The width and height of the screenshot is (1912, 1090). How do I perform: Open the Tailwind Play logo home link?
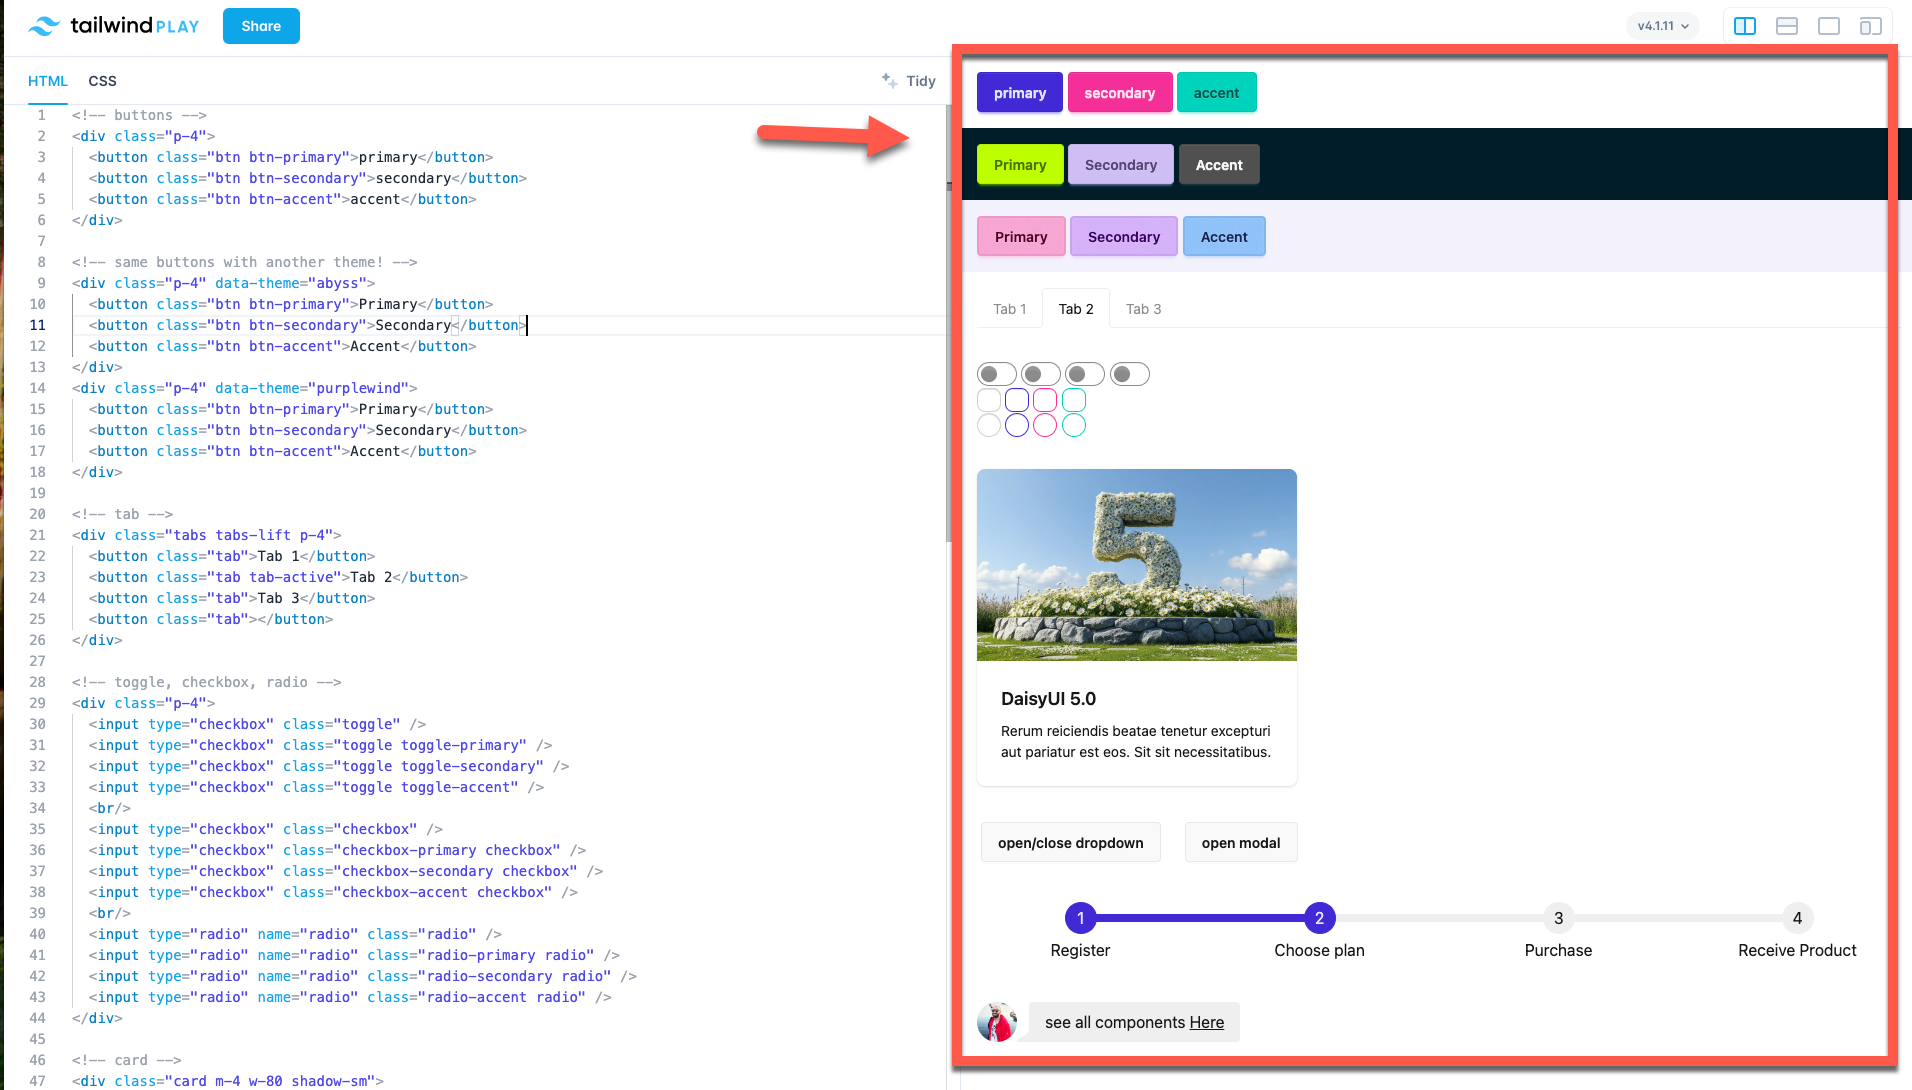(x=114, y=26)
